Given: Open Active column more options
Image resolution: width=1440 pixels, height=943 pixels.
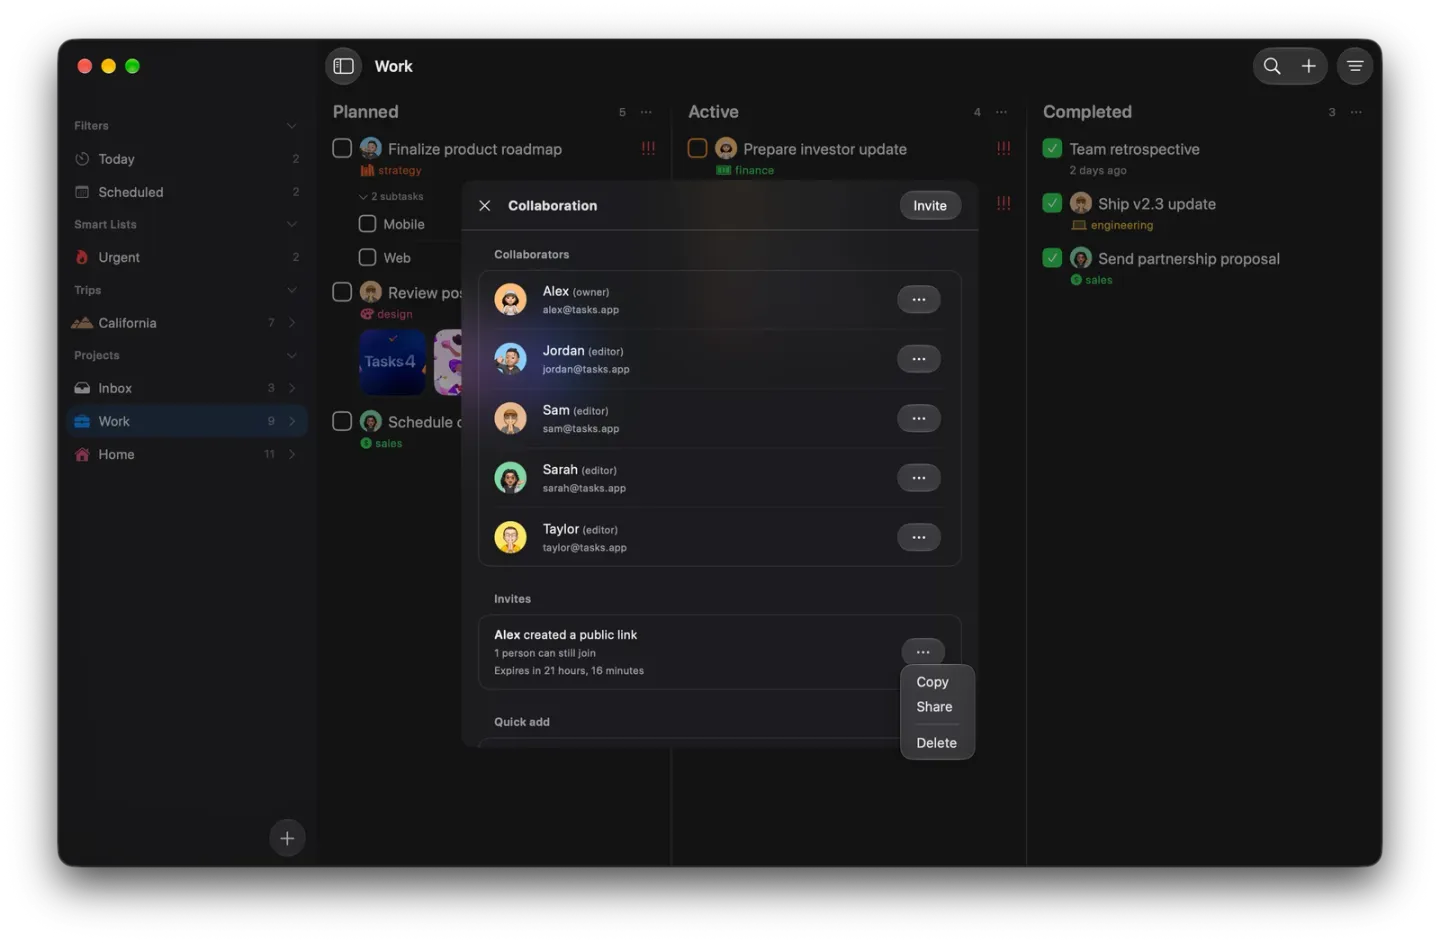Looking at the screenshot, I should (x=1001, y=112).
